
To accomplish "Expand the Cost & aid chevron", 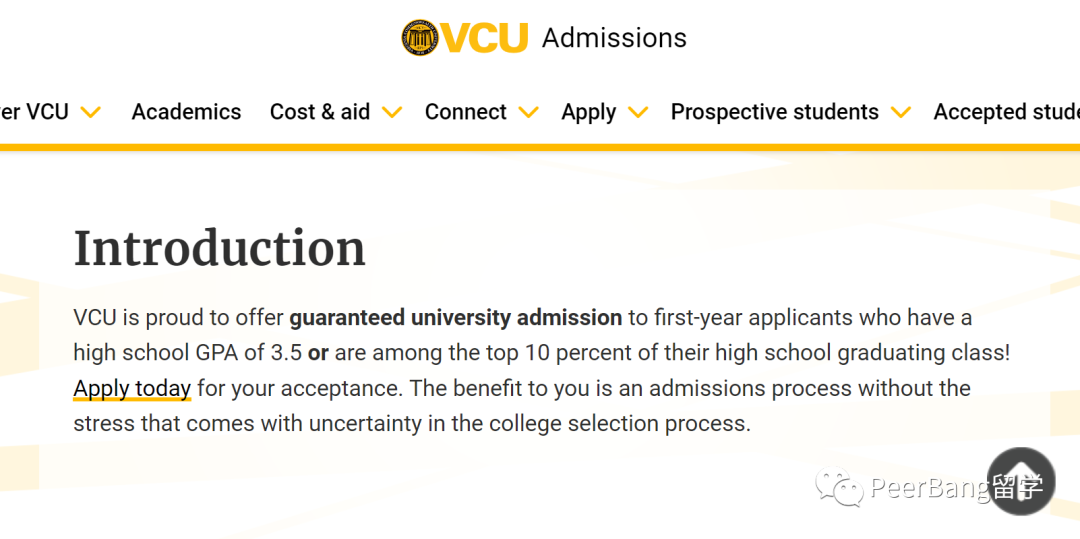I will coord(392,112).
